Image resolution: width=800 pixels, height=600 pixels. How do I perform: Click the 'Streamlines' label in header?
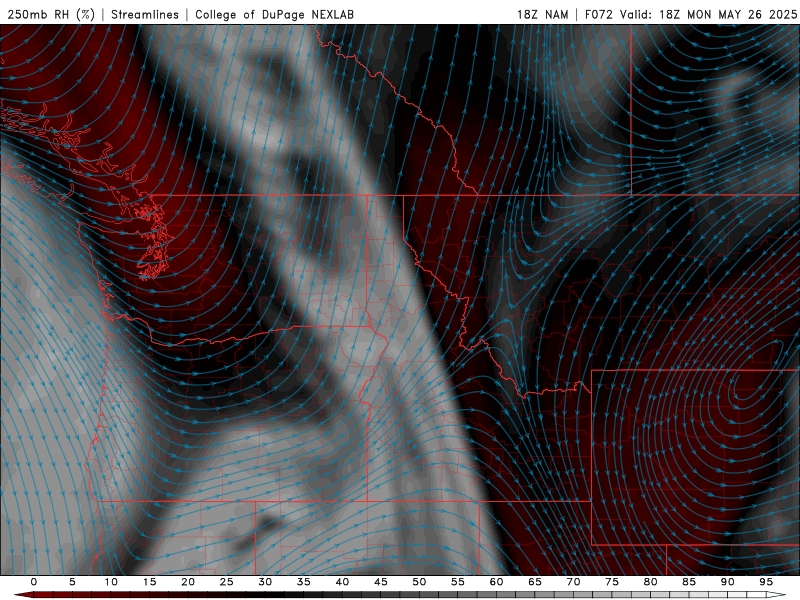tap(145, 14)
